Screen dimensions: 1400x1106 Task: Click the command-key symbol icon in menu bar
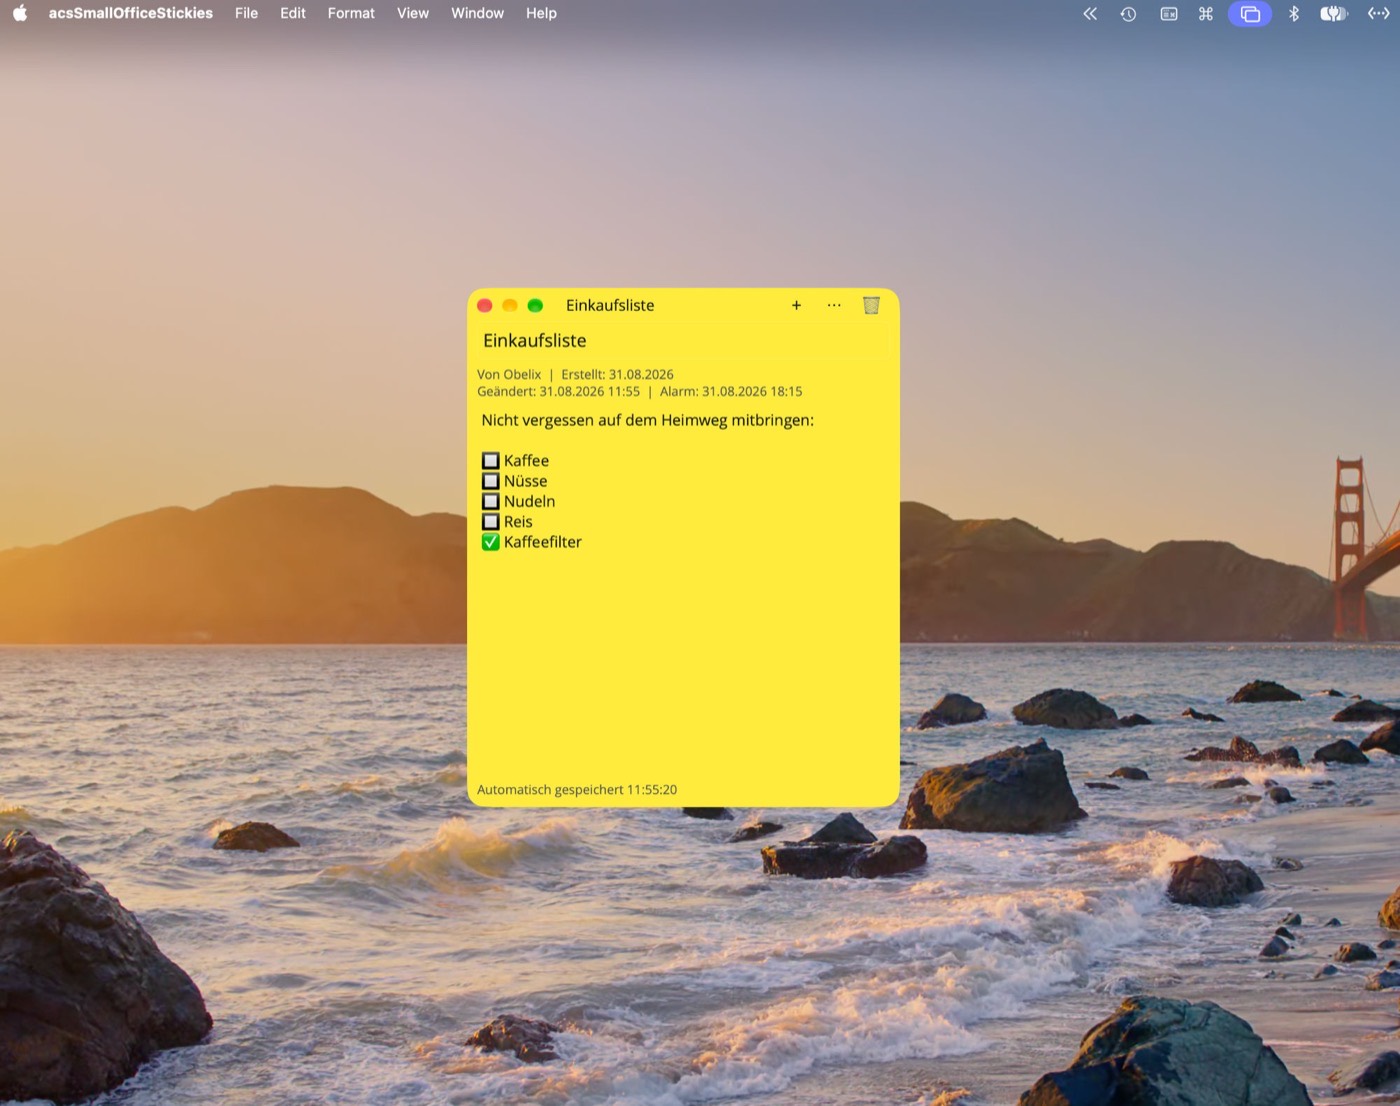pos(1206,14)
